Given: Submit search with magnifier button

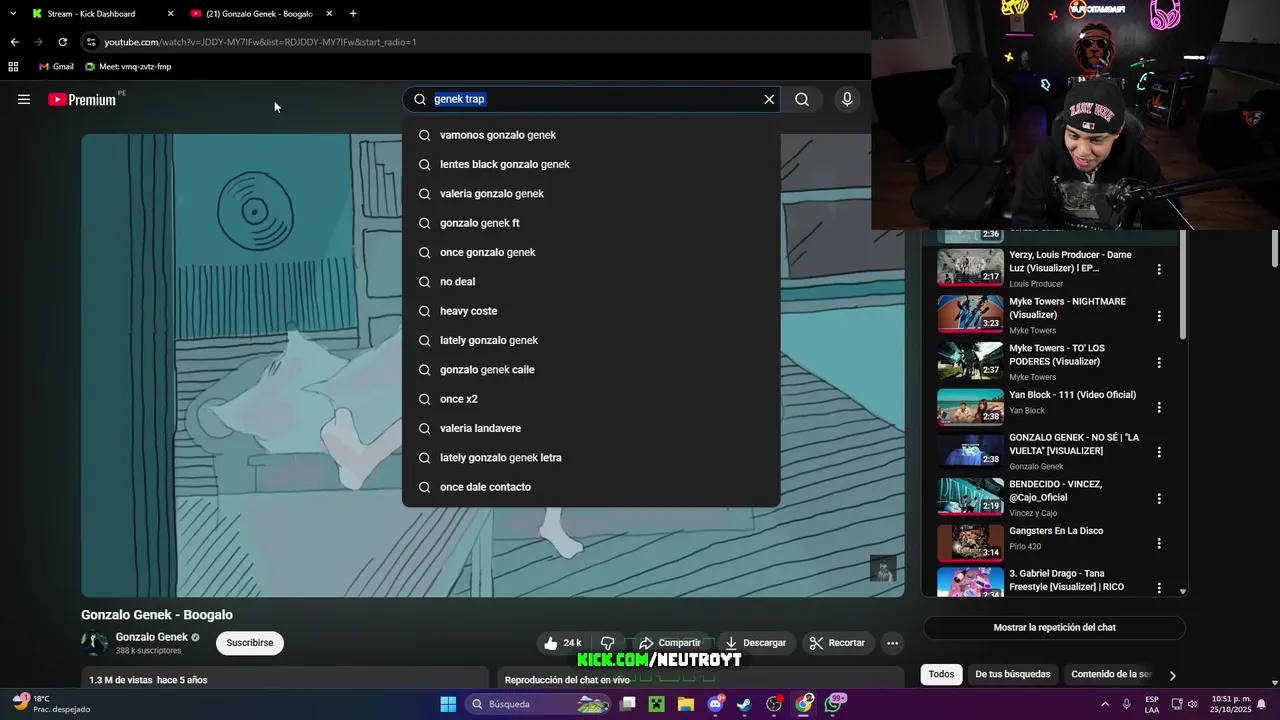Looking at the screenshot, I should 802,99.
